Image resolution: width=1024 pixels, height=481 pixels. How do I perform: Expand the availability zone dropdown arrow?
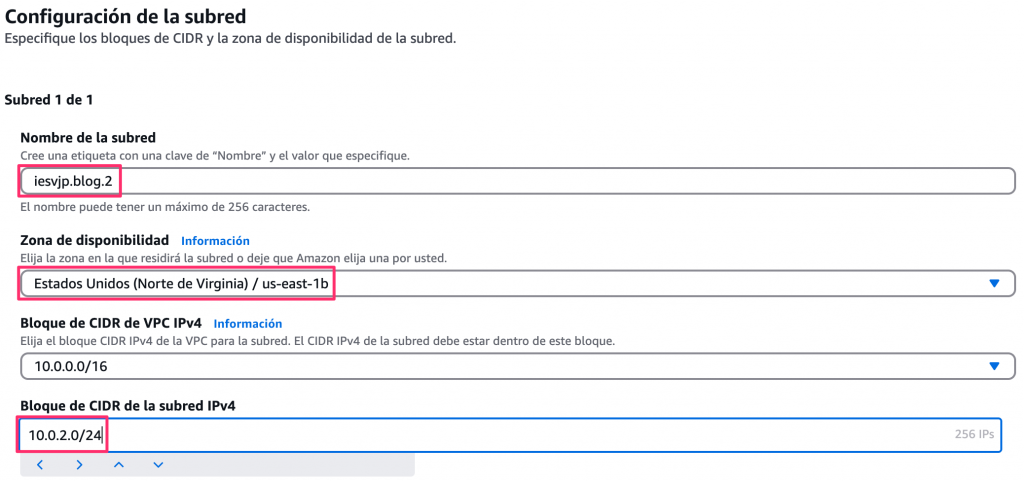tap(993, 284)
